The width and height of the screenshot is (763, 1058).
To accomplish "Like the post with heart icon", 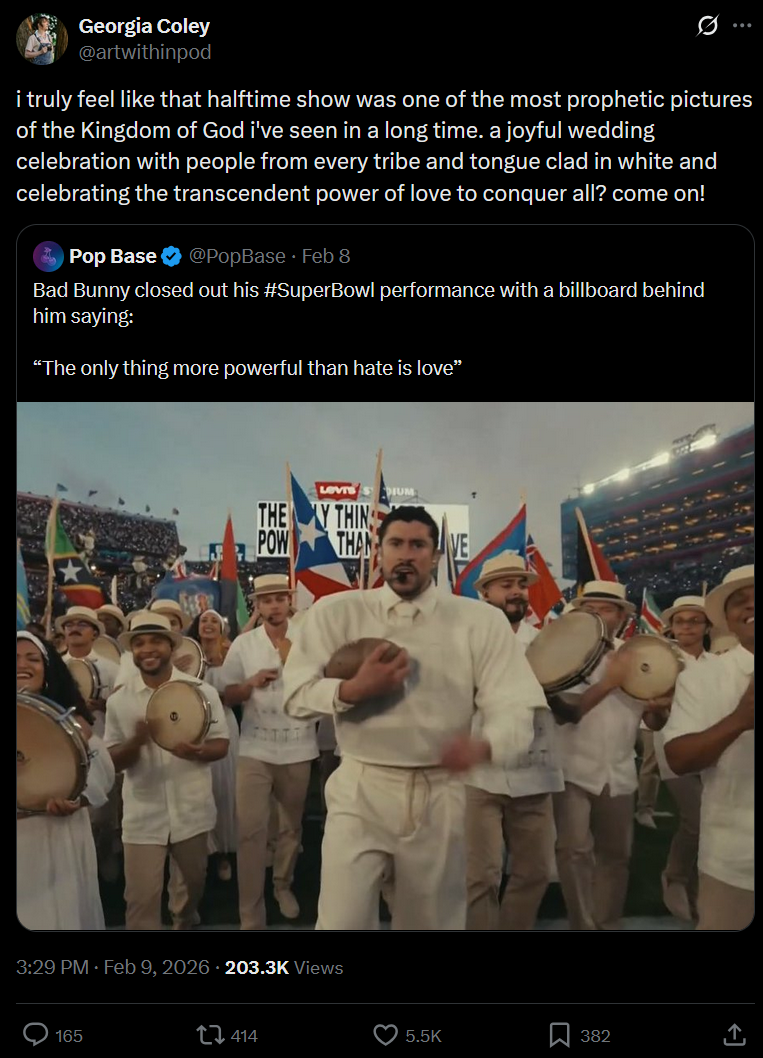I will 385,1035.
